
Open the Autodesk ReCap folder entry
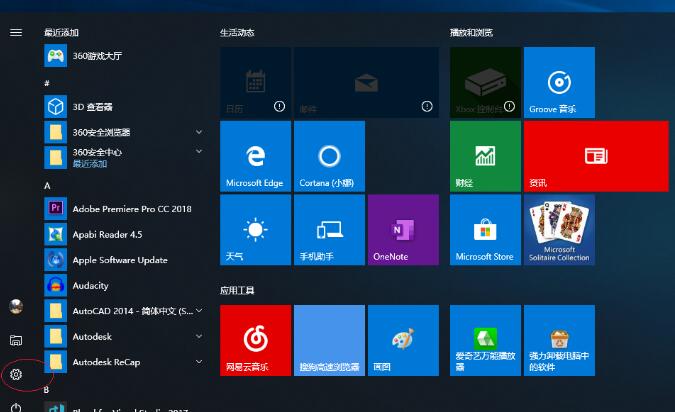pyautogui.click(x=123, y=362)
